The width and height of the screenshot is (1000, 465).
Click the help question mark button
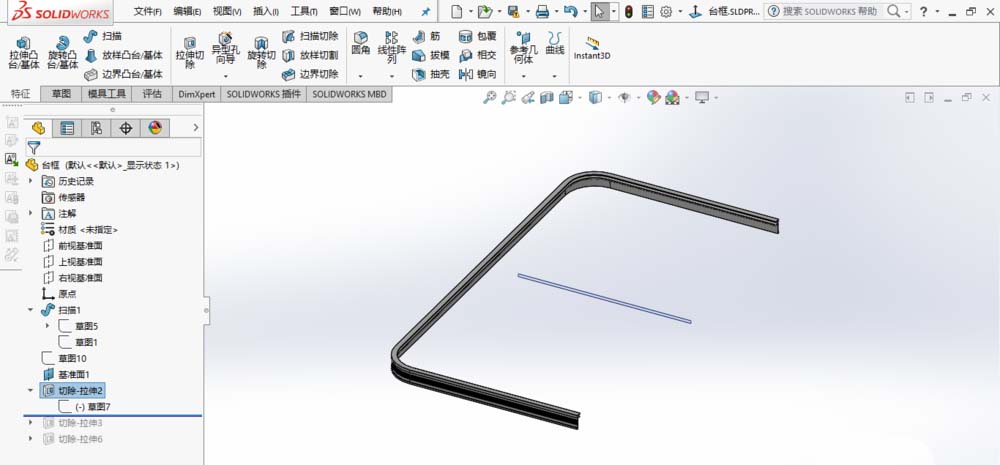tap(923, 11)
